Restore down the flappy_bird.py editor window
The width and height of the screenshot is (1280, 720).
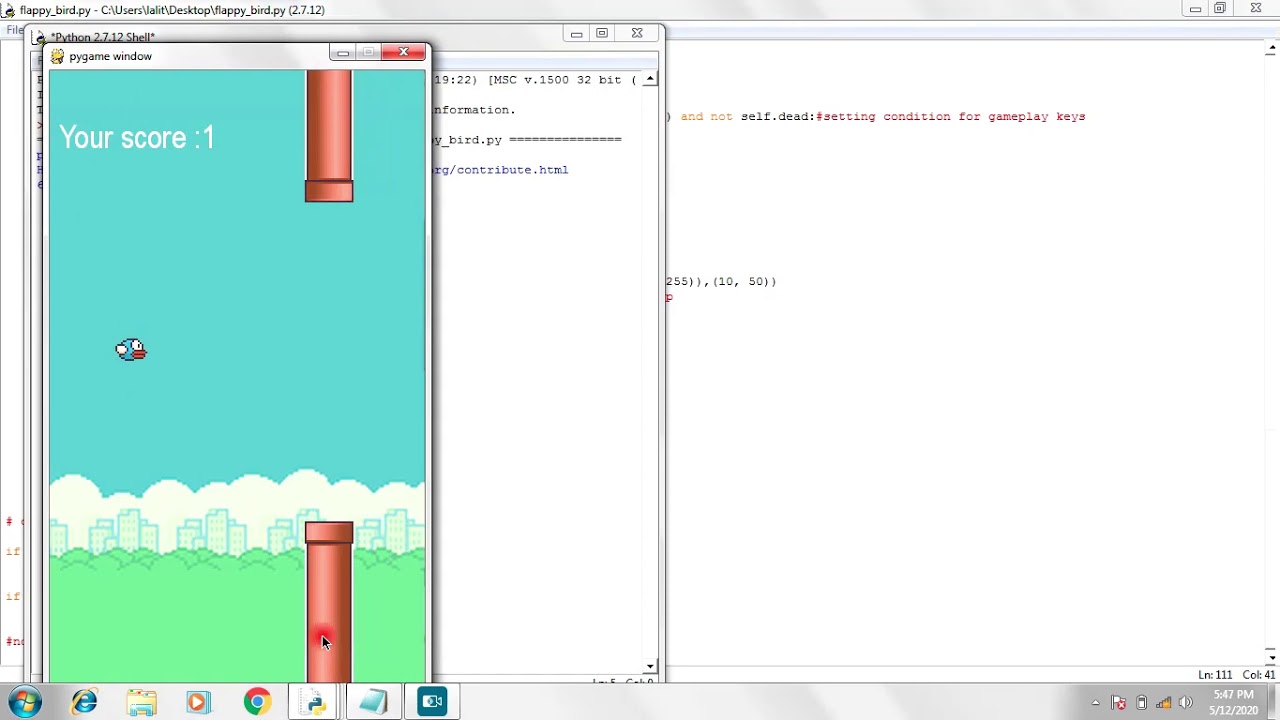click(1220, 9)
